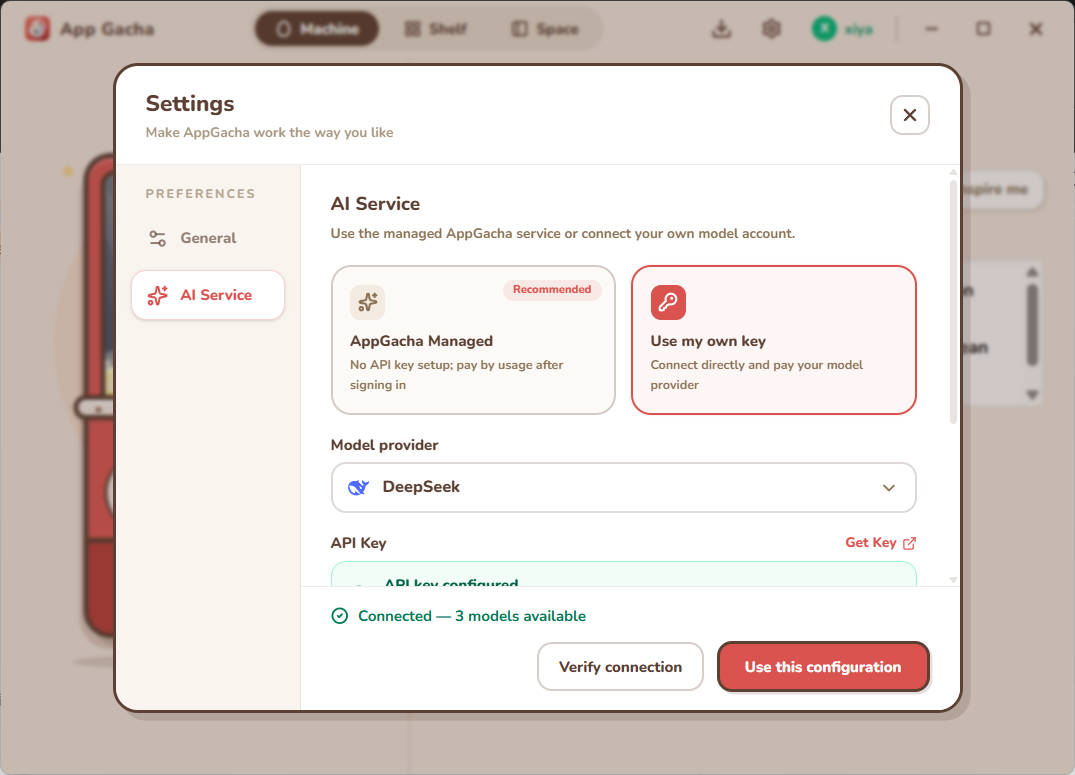The width and height of the screenshot is (1075, 775).
Task: Switch to Machine tab in App Gacha window
Action: coord(317,29)
